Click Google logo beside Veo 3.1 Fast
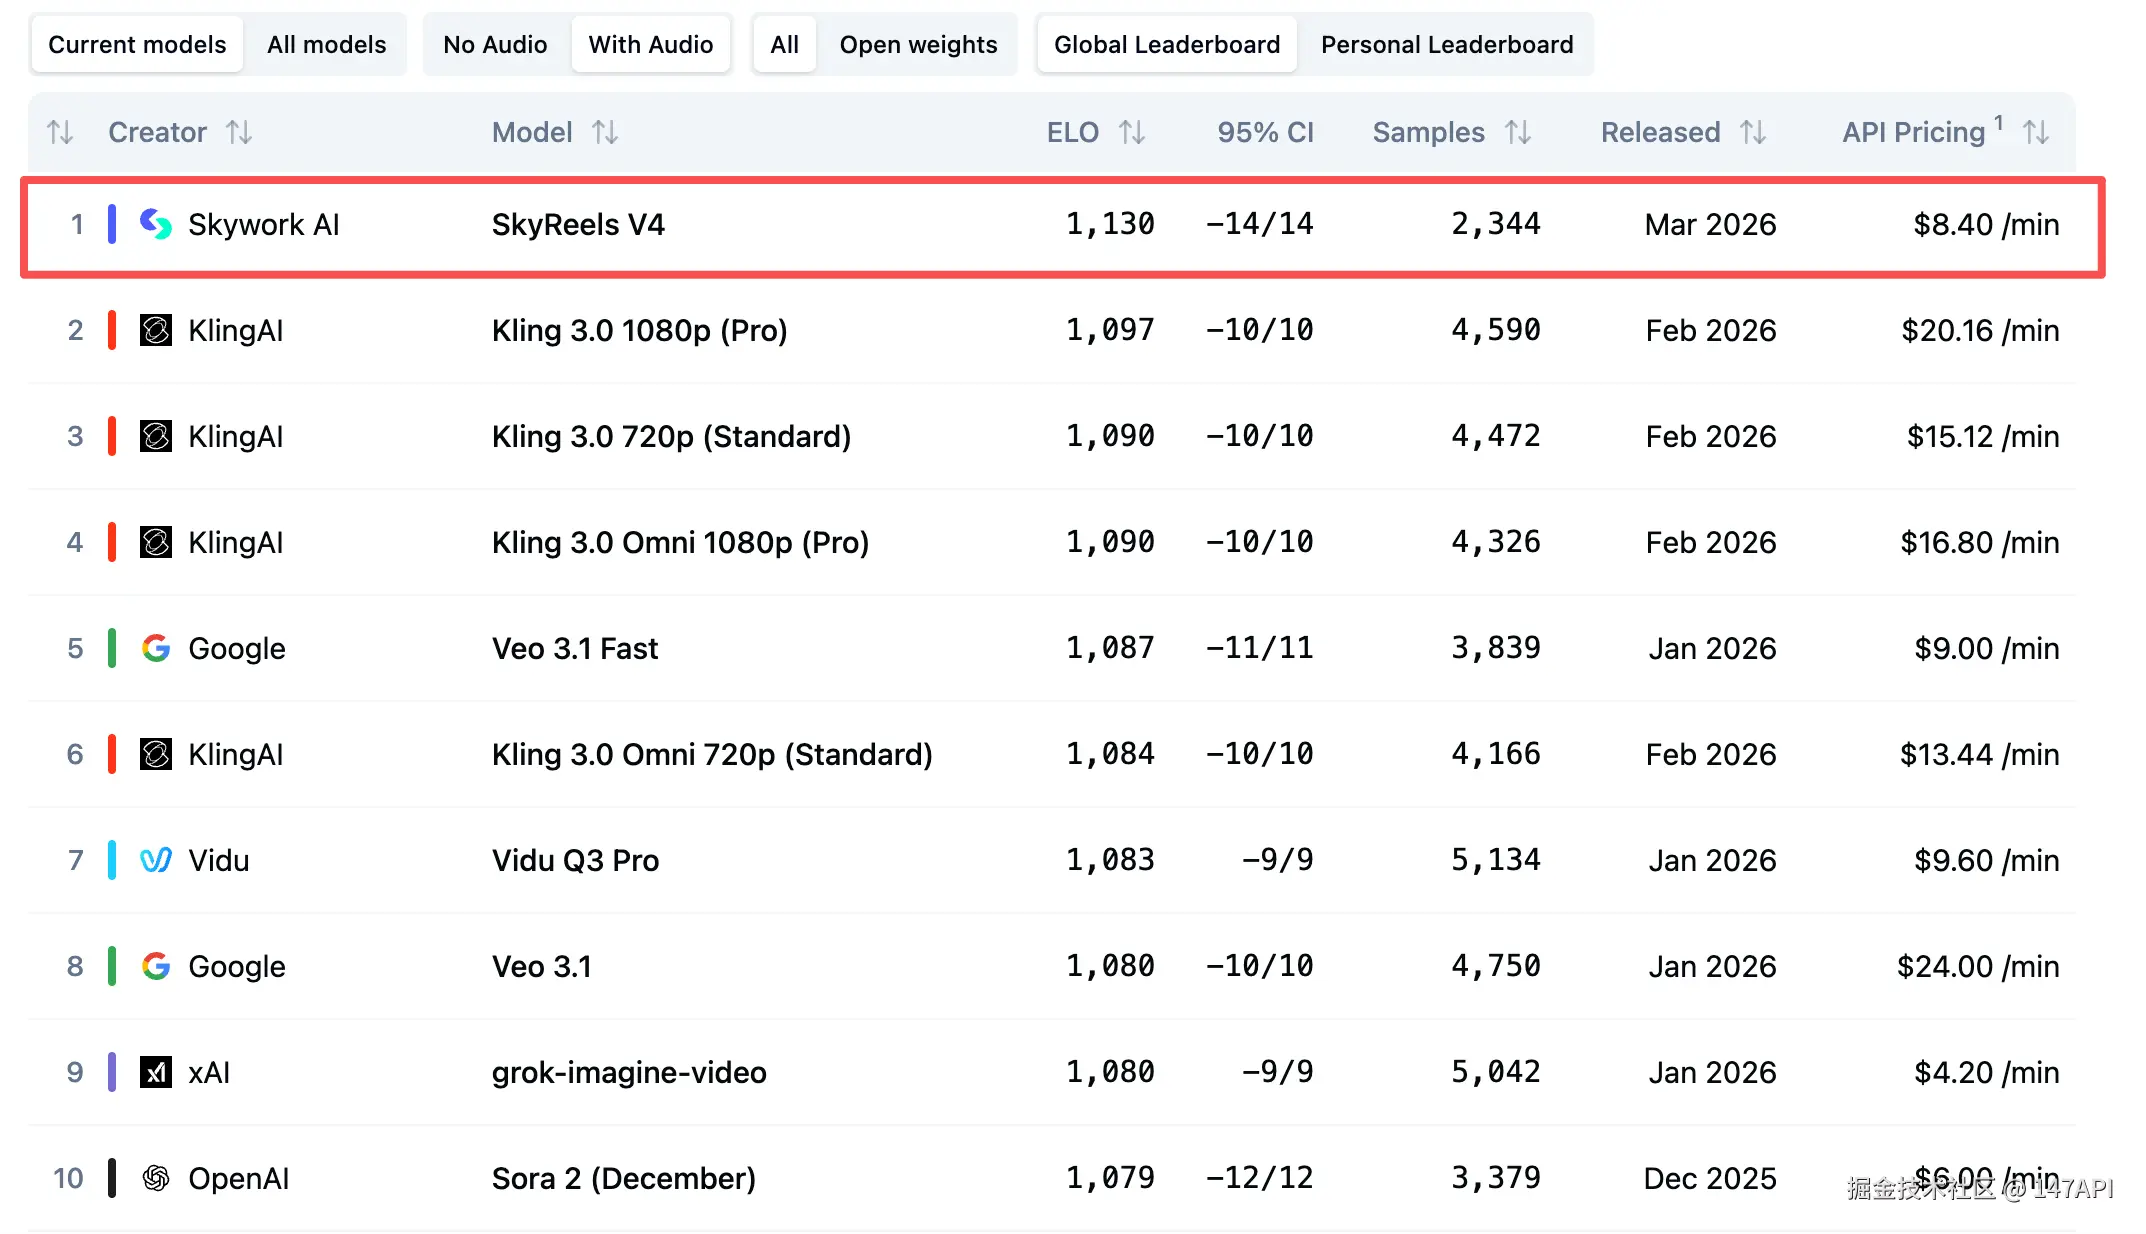This screenshot has width=2146, height=1234. coord(155,648)
